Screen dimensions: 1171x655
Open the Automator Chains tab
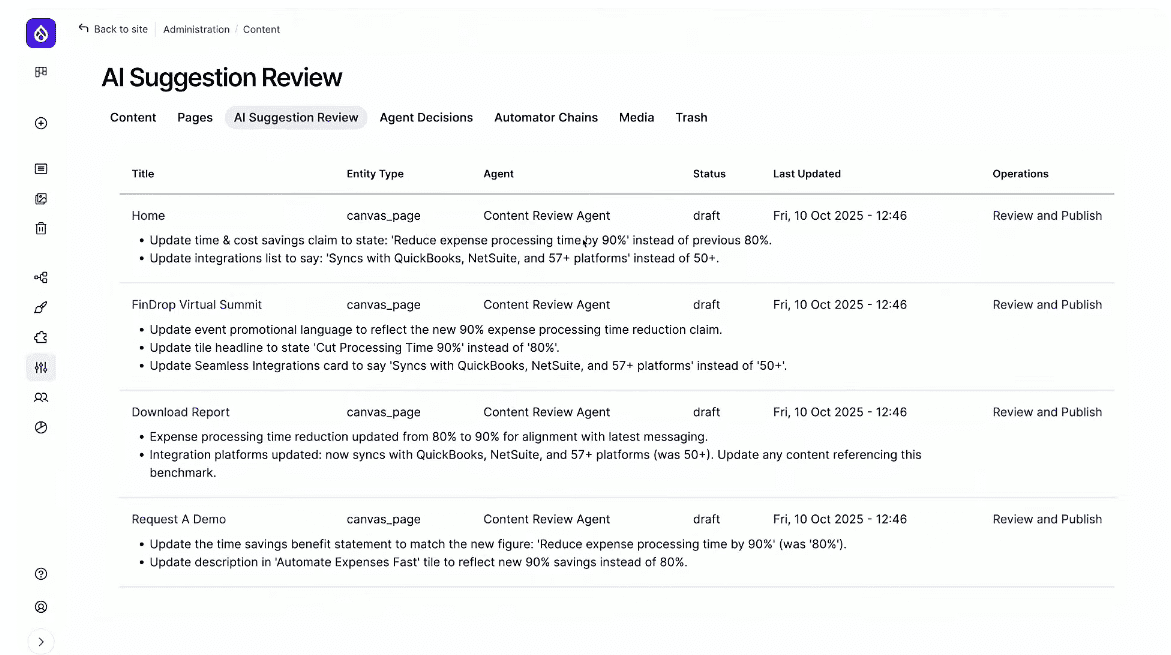tap(545, 117)
